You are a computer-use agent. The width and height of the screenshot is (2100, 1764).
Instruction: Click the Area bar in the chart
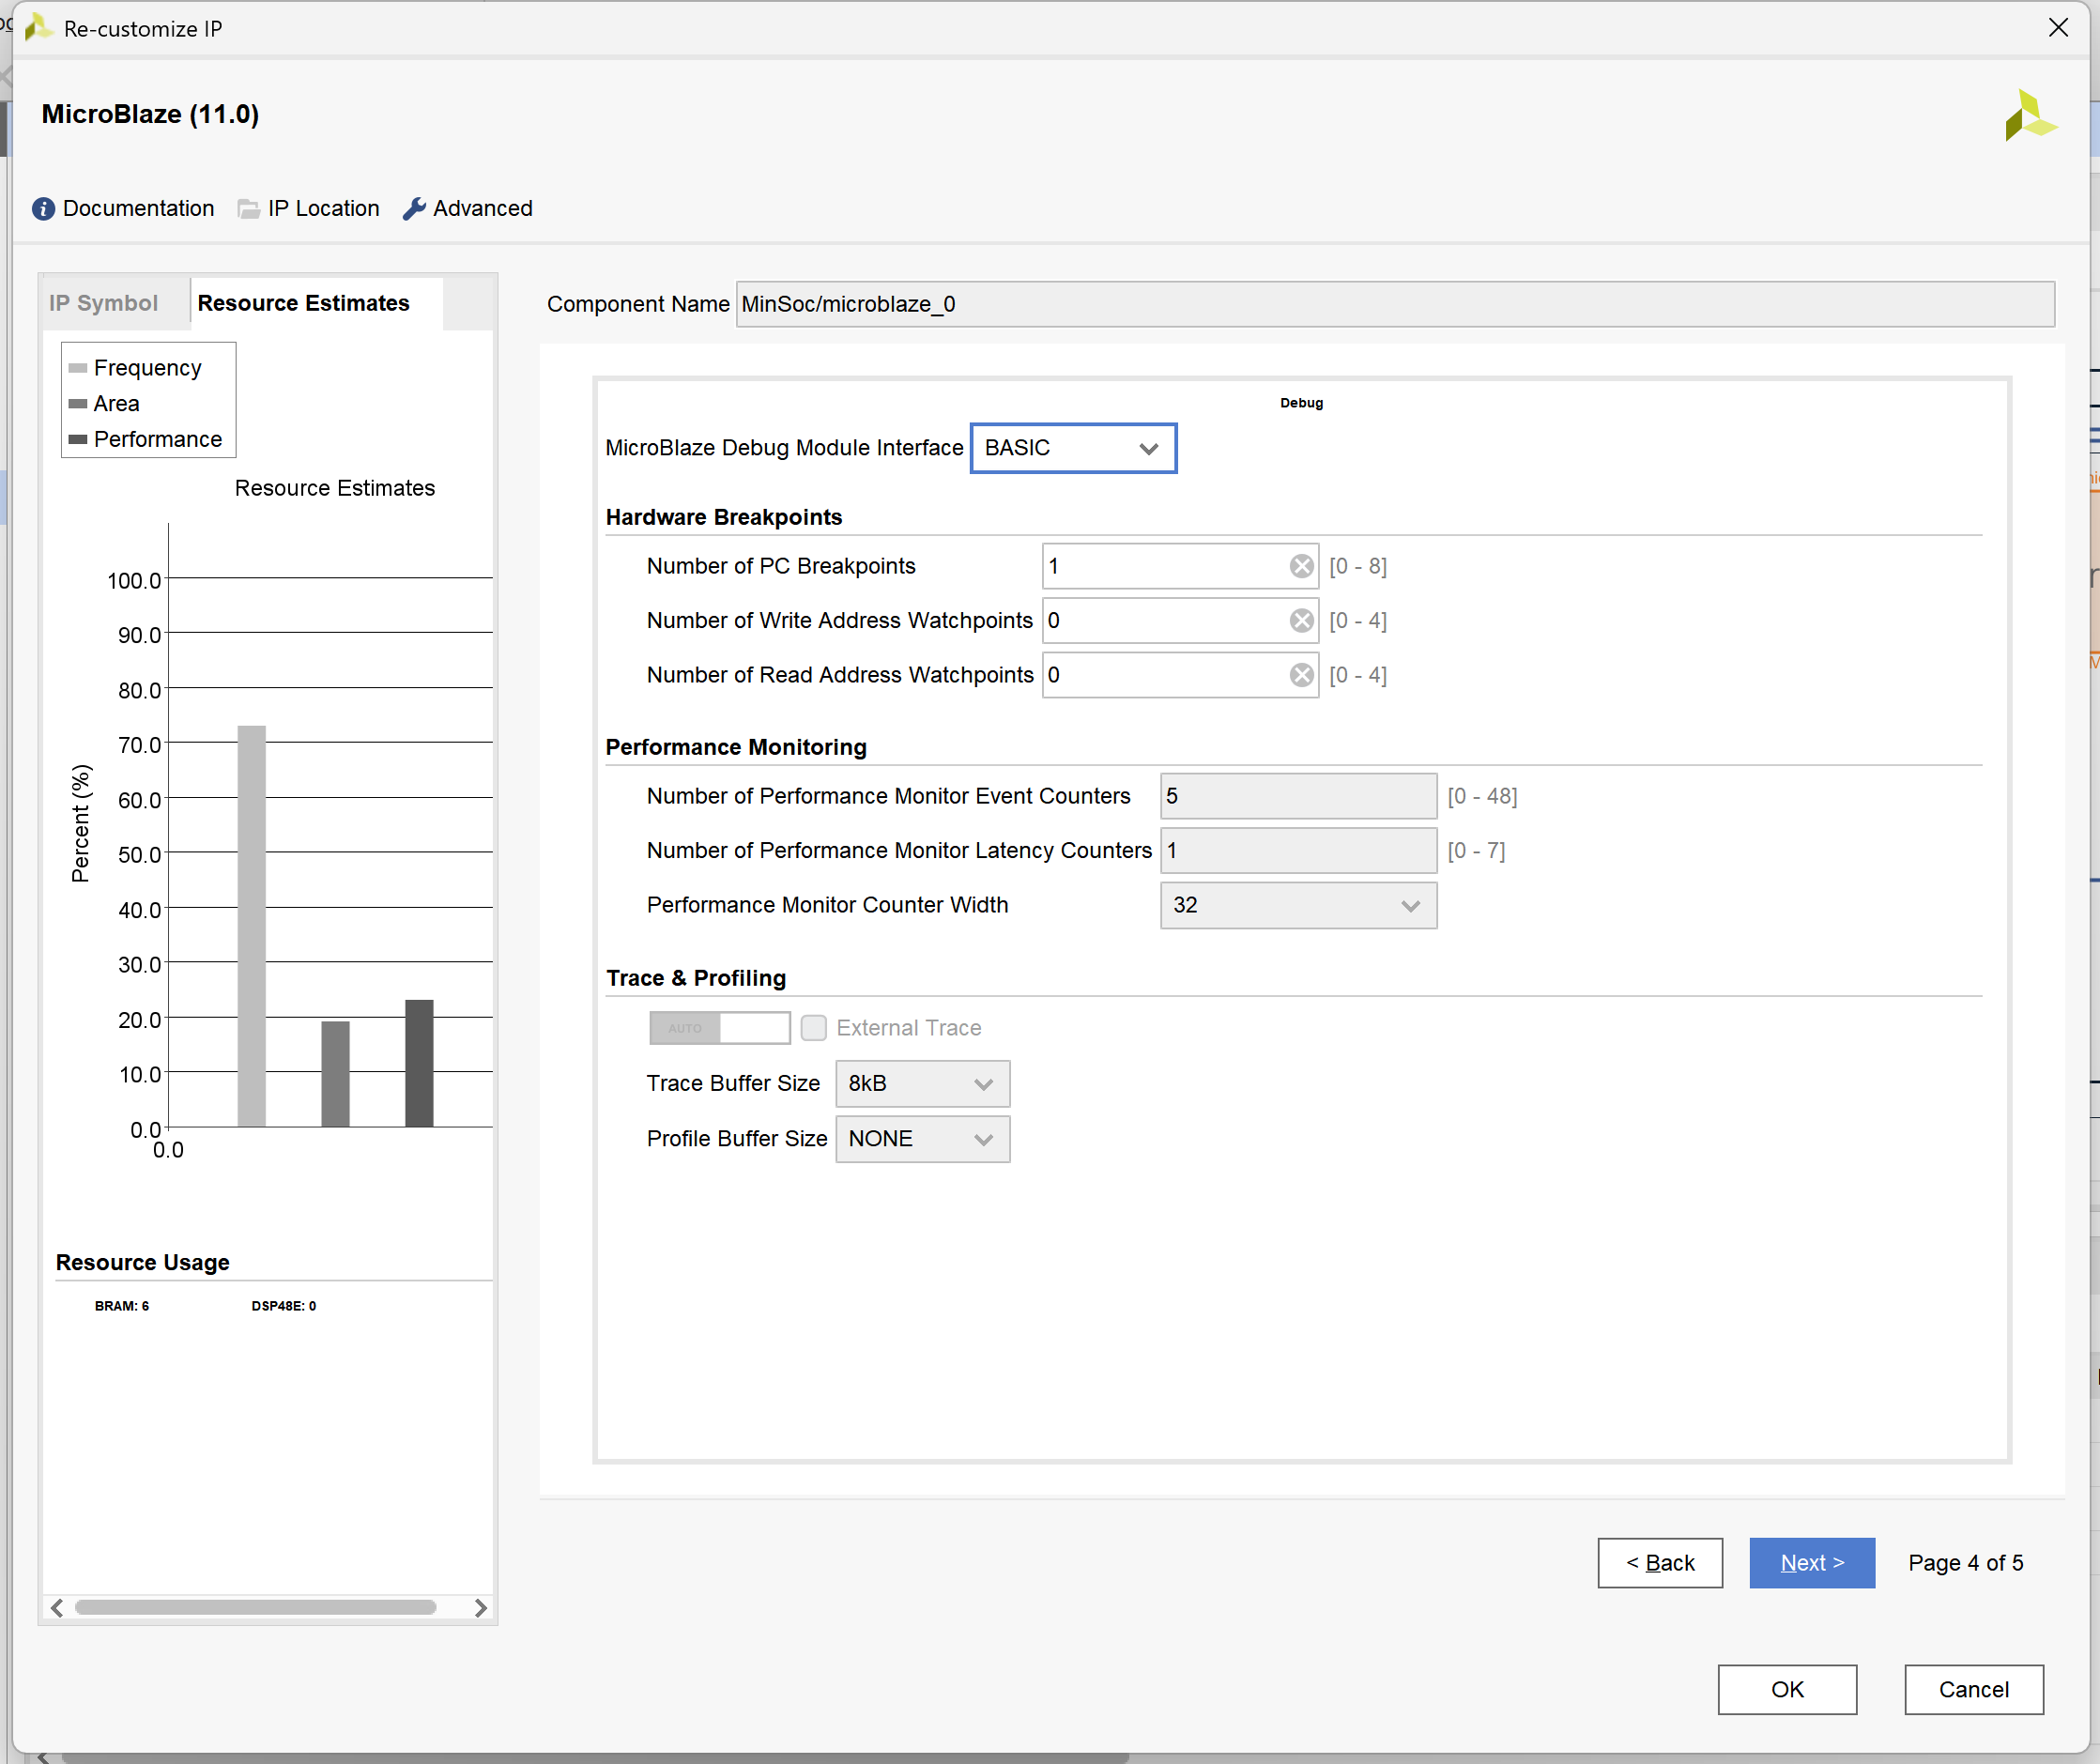(335, 1074)
